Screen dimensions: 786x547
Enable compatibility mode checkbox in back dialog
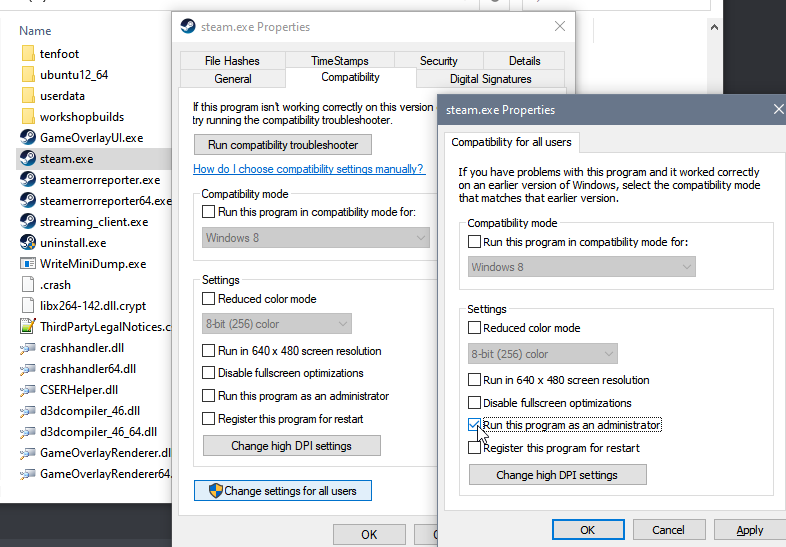pos(209,212)
